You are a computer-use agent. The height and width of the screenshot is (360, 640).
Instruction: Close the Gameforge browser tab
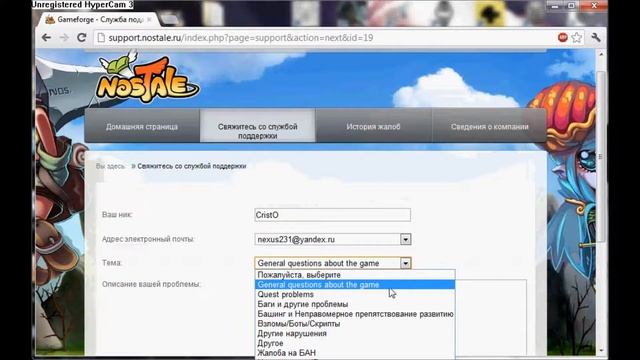[x=149, y=20]
